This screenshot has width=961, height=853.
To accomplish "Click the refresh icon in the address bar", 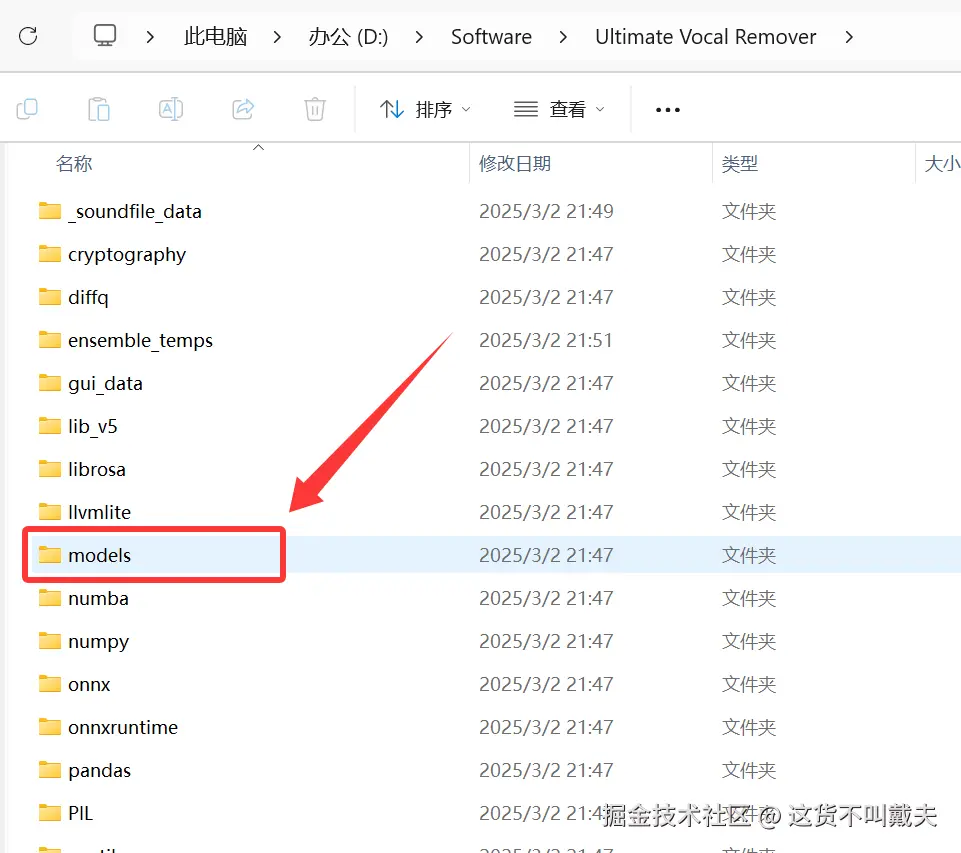I will 28,36.
